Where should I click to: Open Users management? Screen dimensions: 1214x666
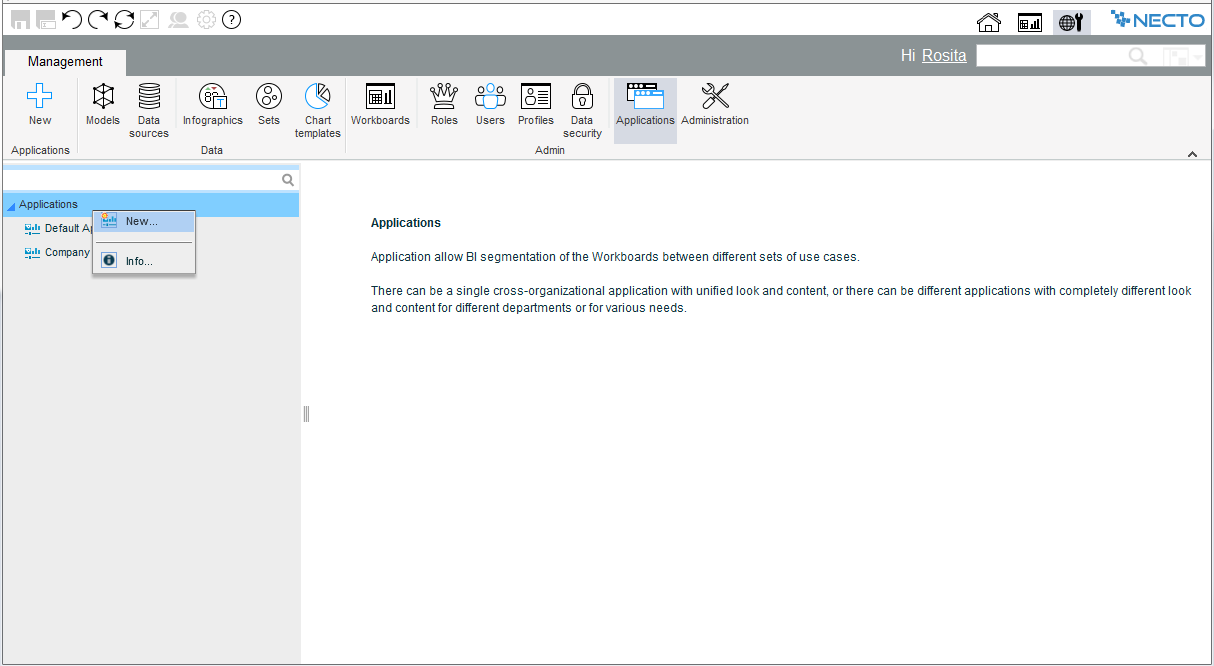(x=490, y=104)
